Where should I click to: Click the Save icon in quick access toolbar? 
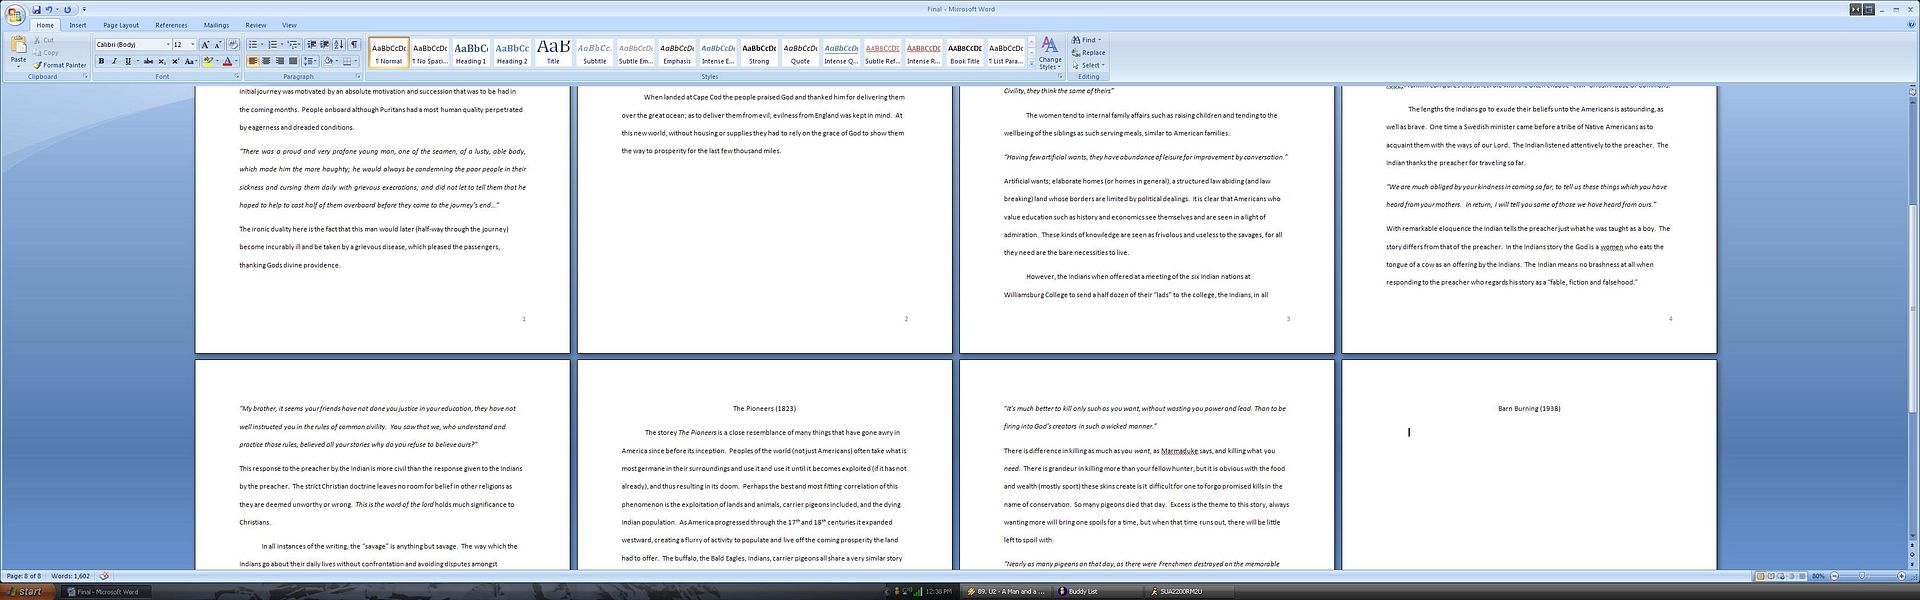coord(36,10)
